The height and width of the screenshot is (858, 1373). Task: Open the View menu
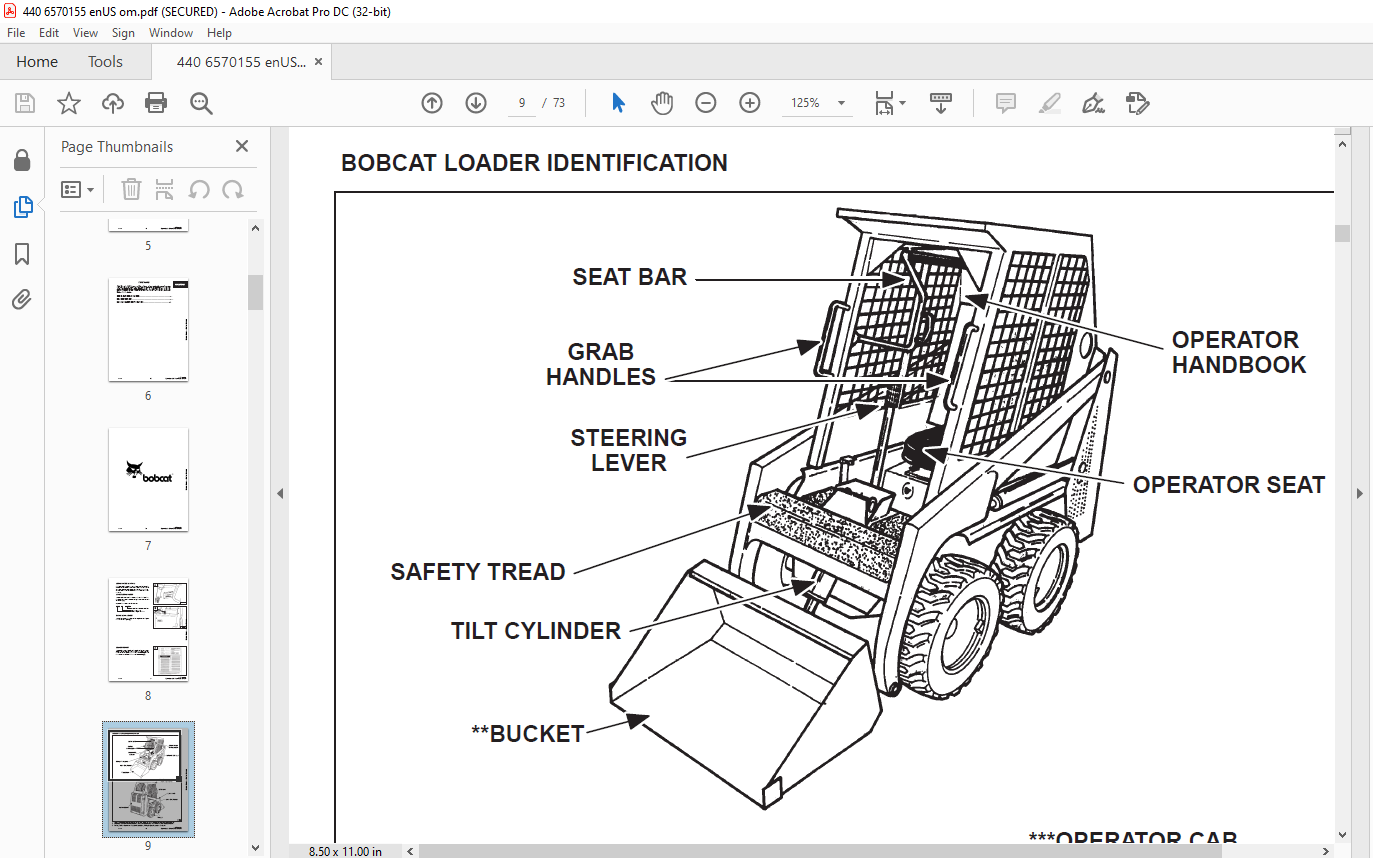(85, 33)
